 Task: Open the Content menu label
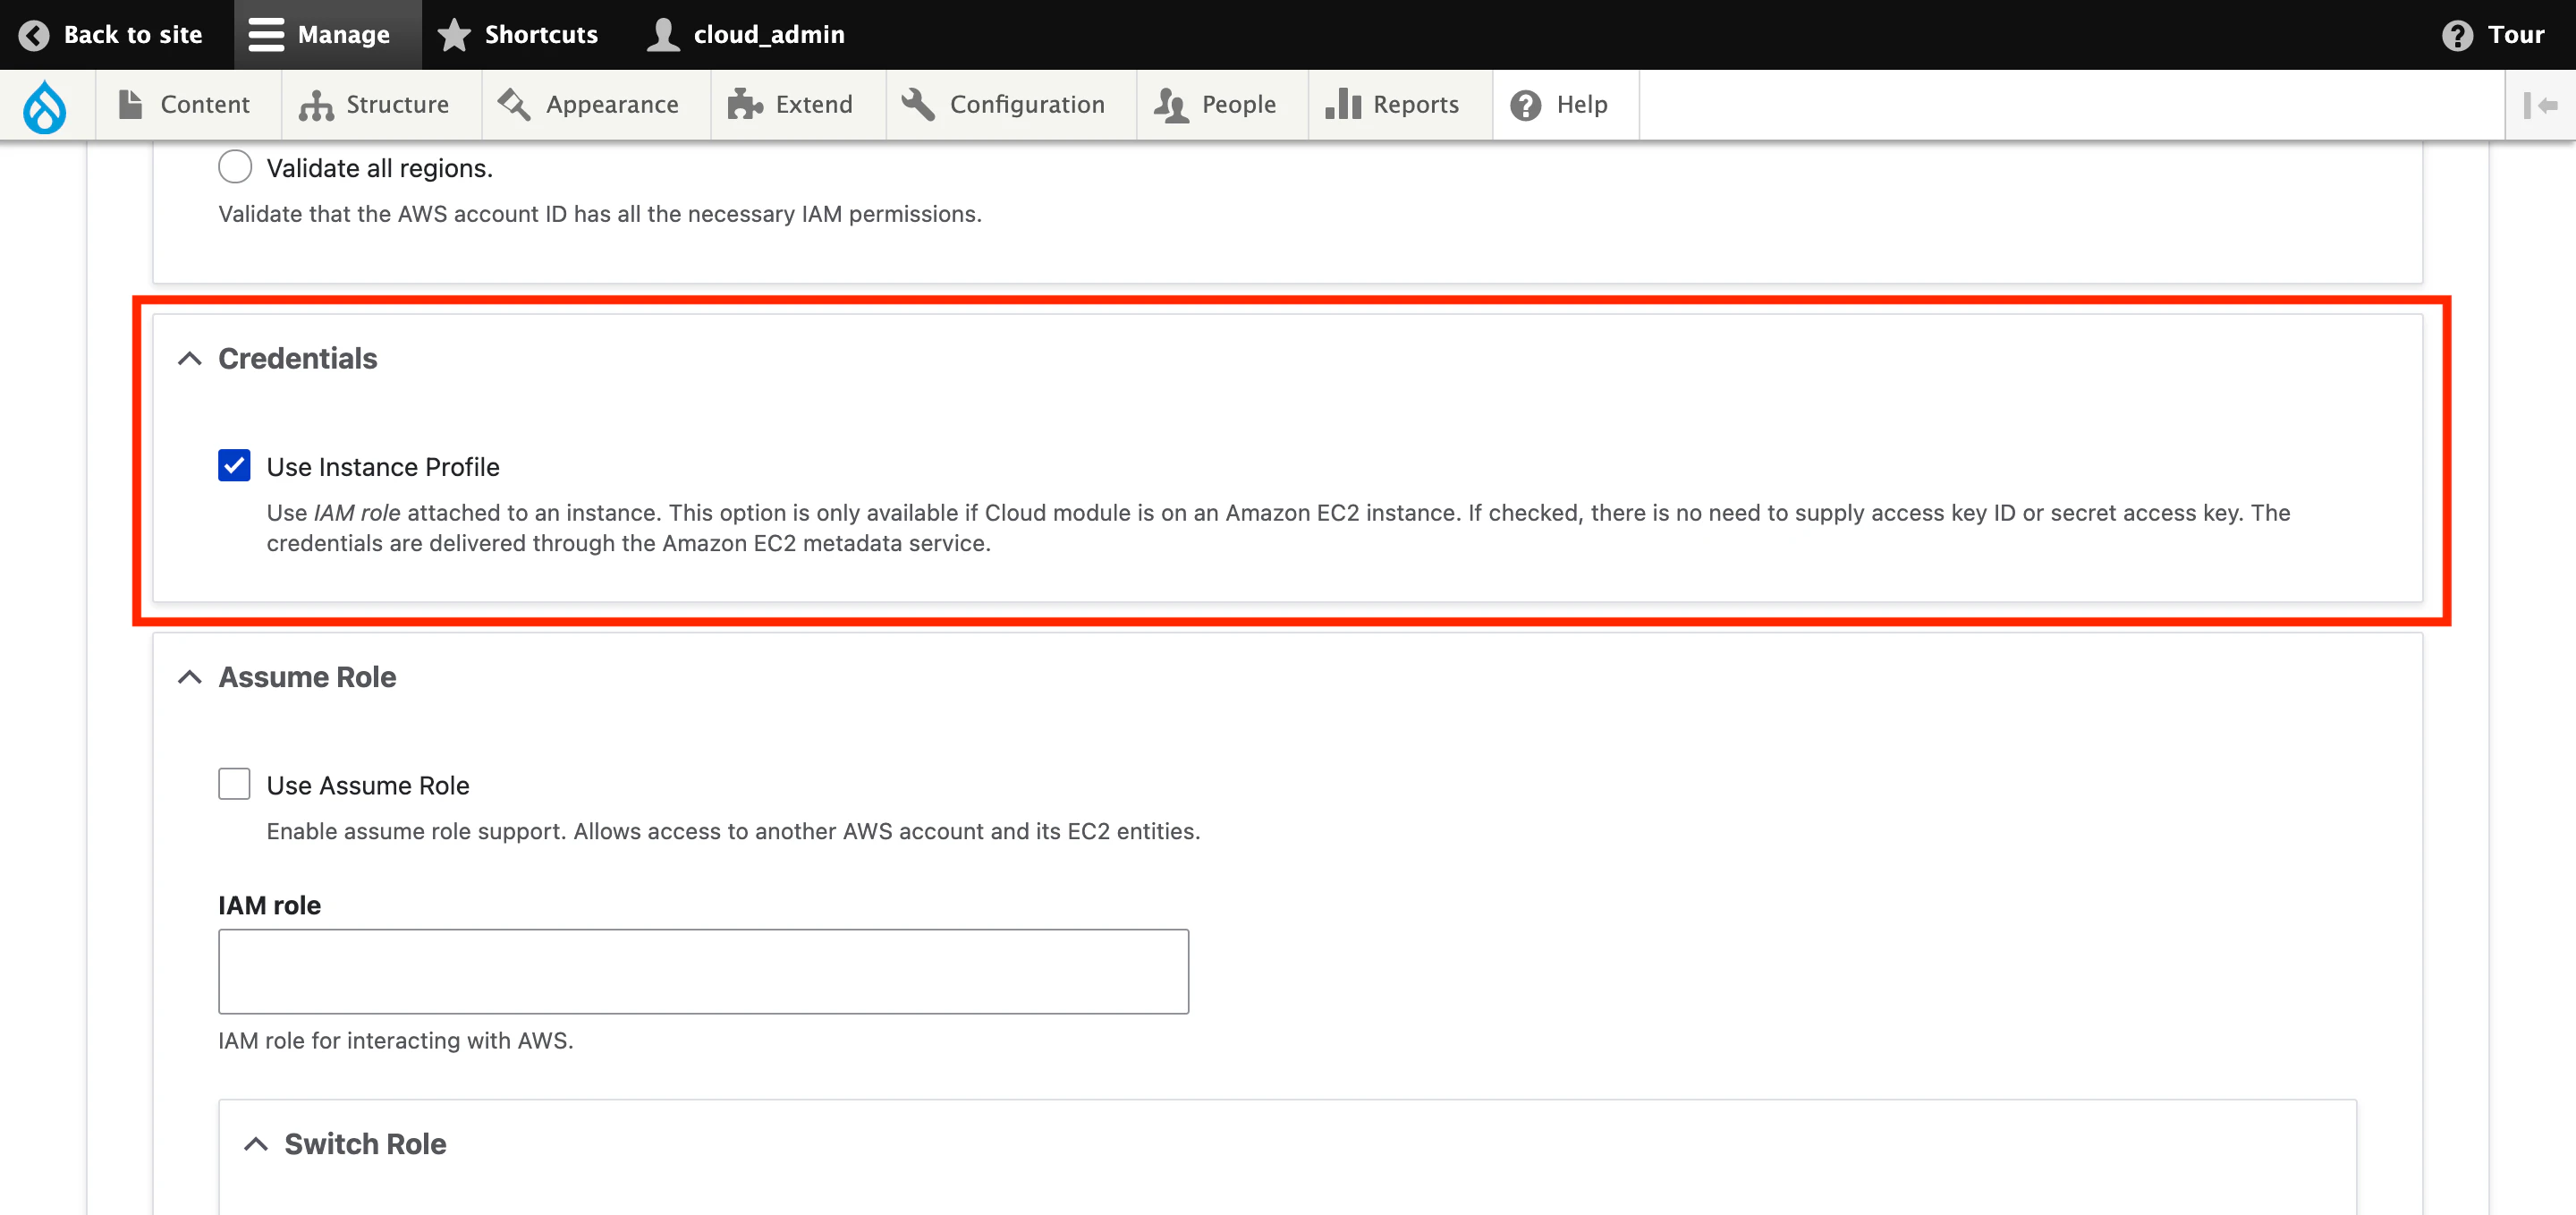click(x=205, y=104)
